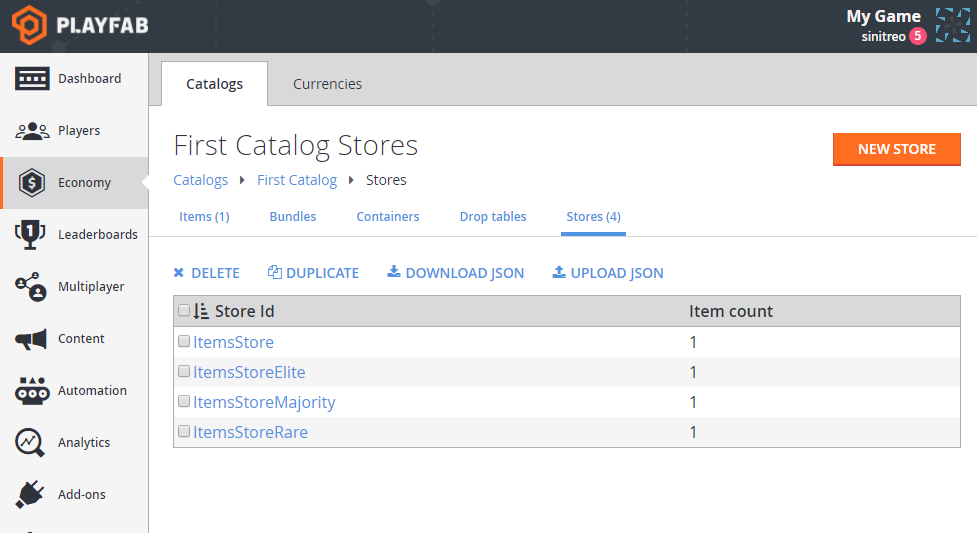The width and height of the screenshot is (977, 533).
Task: Toggle the select-all stores checkbox
Action: [x=184, y=310]
